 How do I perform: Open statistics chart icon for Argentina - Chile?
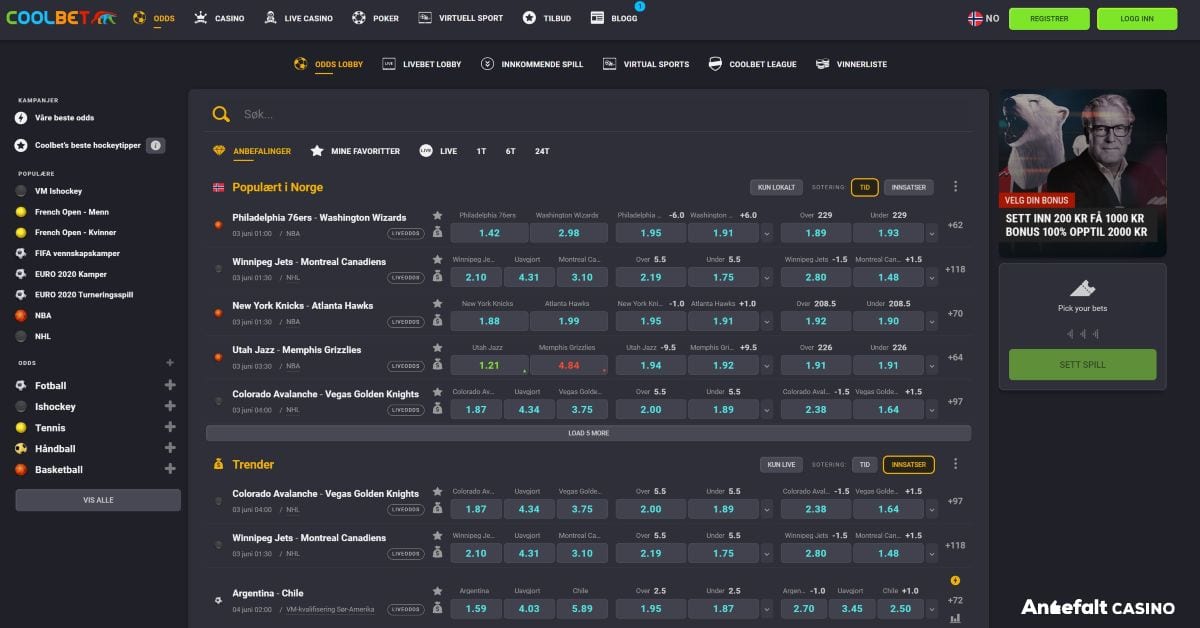955,618
